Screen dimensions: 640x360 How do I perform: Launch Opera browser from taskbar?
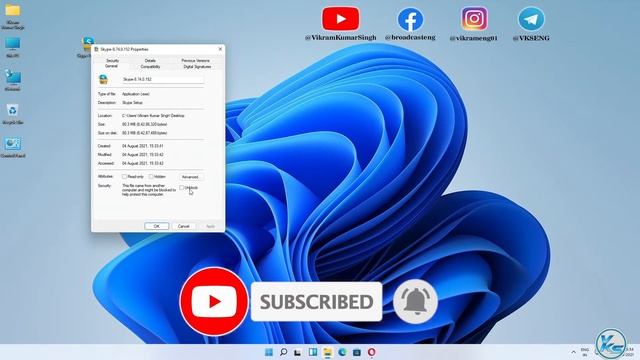(x=371, y=352)
